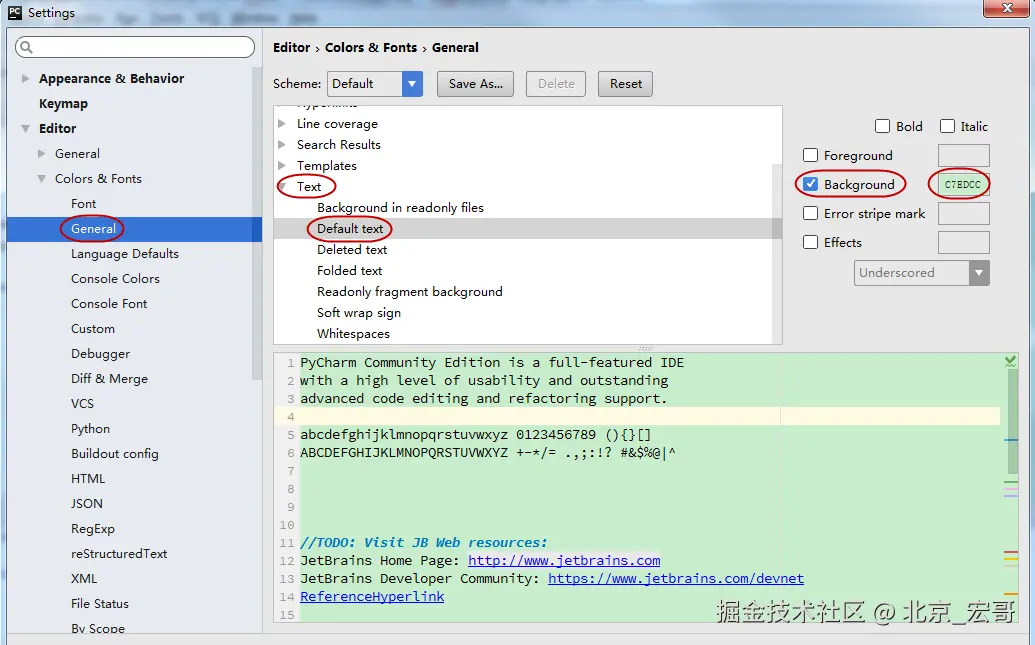Image resolution: width=1035 pixels, height=645 pixels.
Task: Open Console Font settings
Action: tap(109, 304)
